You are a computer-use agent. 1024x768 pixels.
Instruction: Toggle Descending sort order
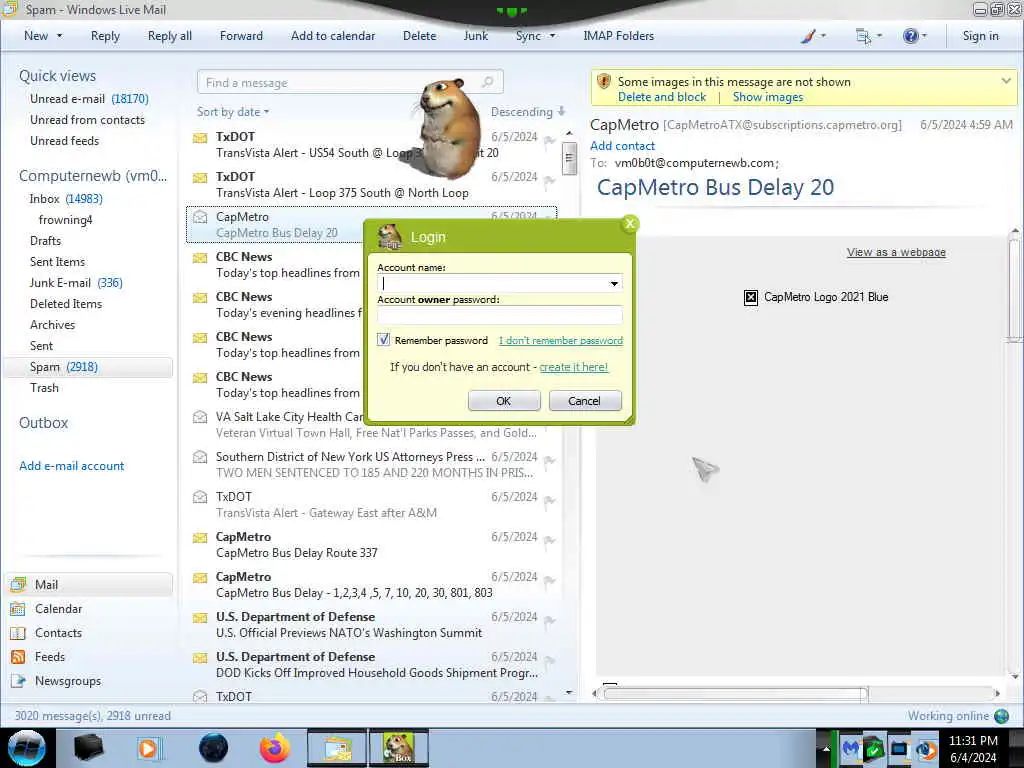[528, 112]
